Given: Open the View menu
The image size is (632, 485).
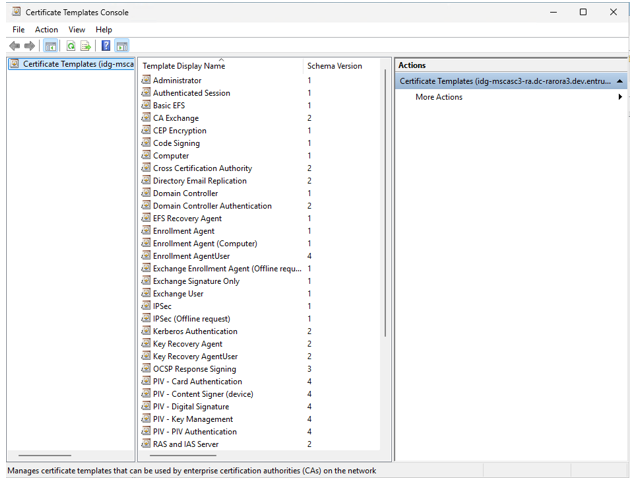Looking at the screenshot, I should (77, 30).
